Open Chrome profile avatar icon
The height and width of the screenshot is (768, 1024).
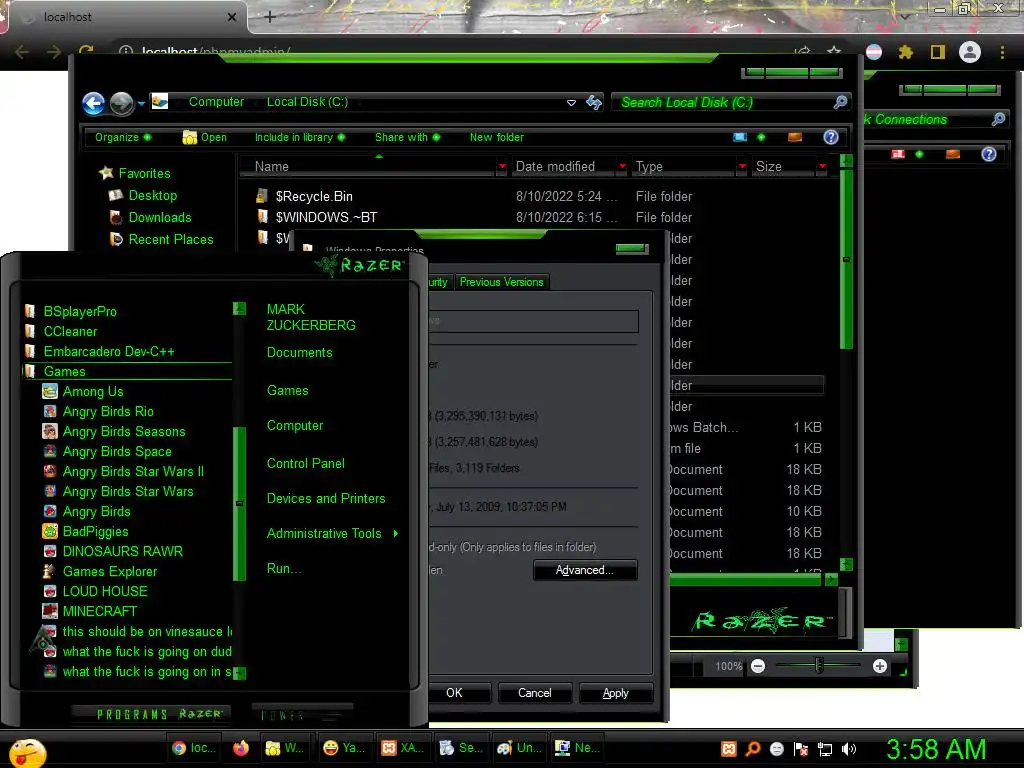tap(970, 52)
